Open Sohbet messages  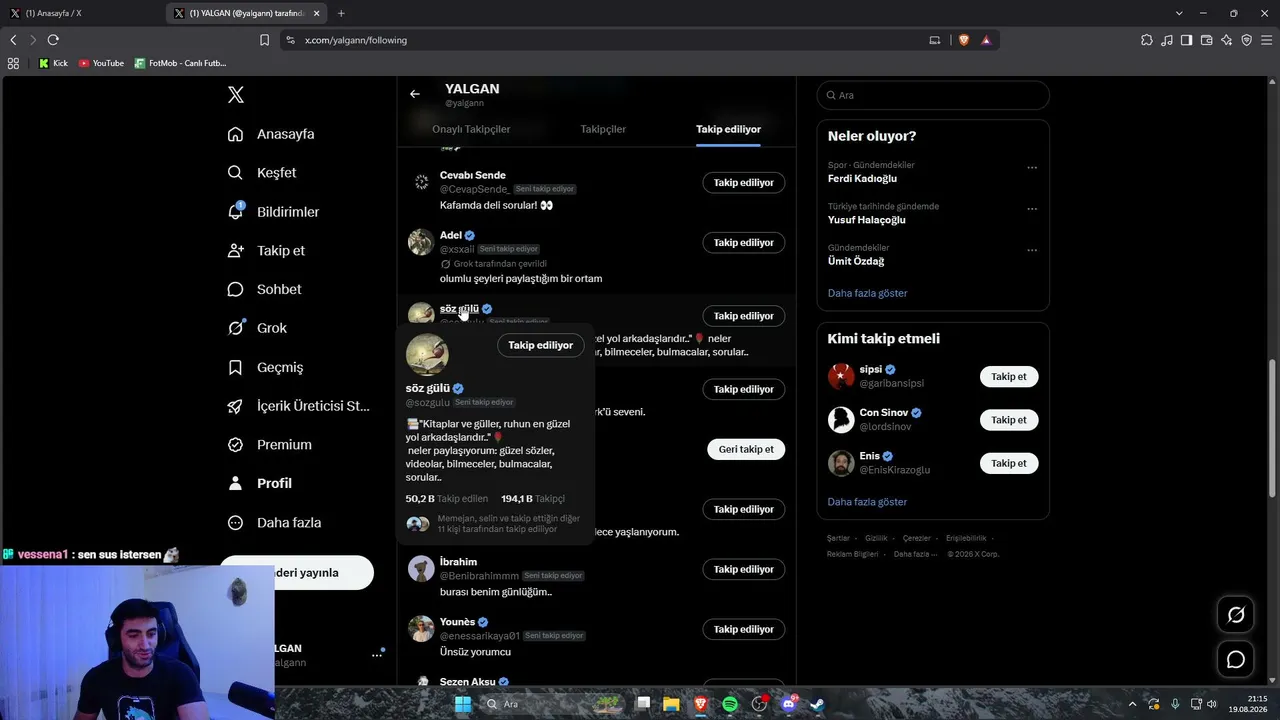click(x=264, y=289)
